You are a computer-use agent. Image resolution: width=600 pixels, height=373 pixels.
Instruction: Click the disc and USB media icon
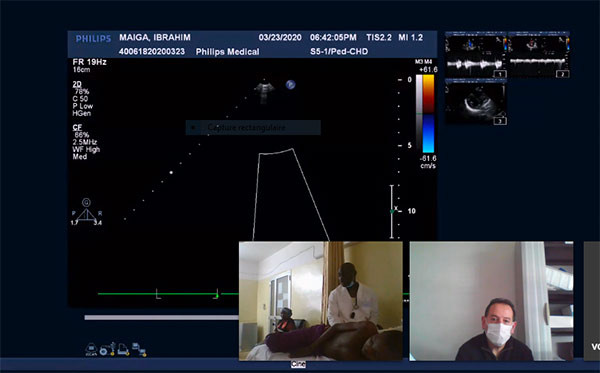click(x=108, y=349)
